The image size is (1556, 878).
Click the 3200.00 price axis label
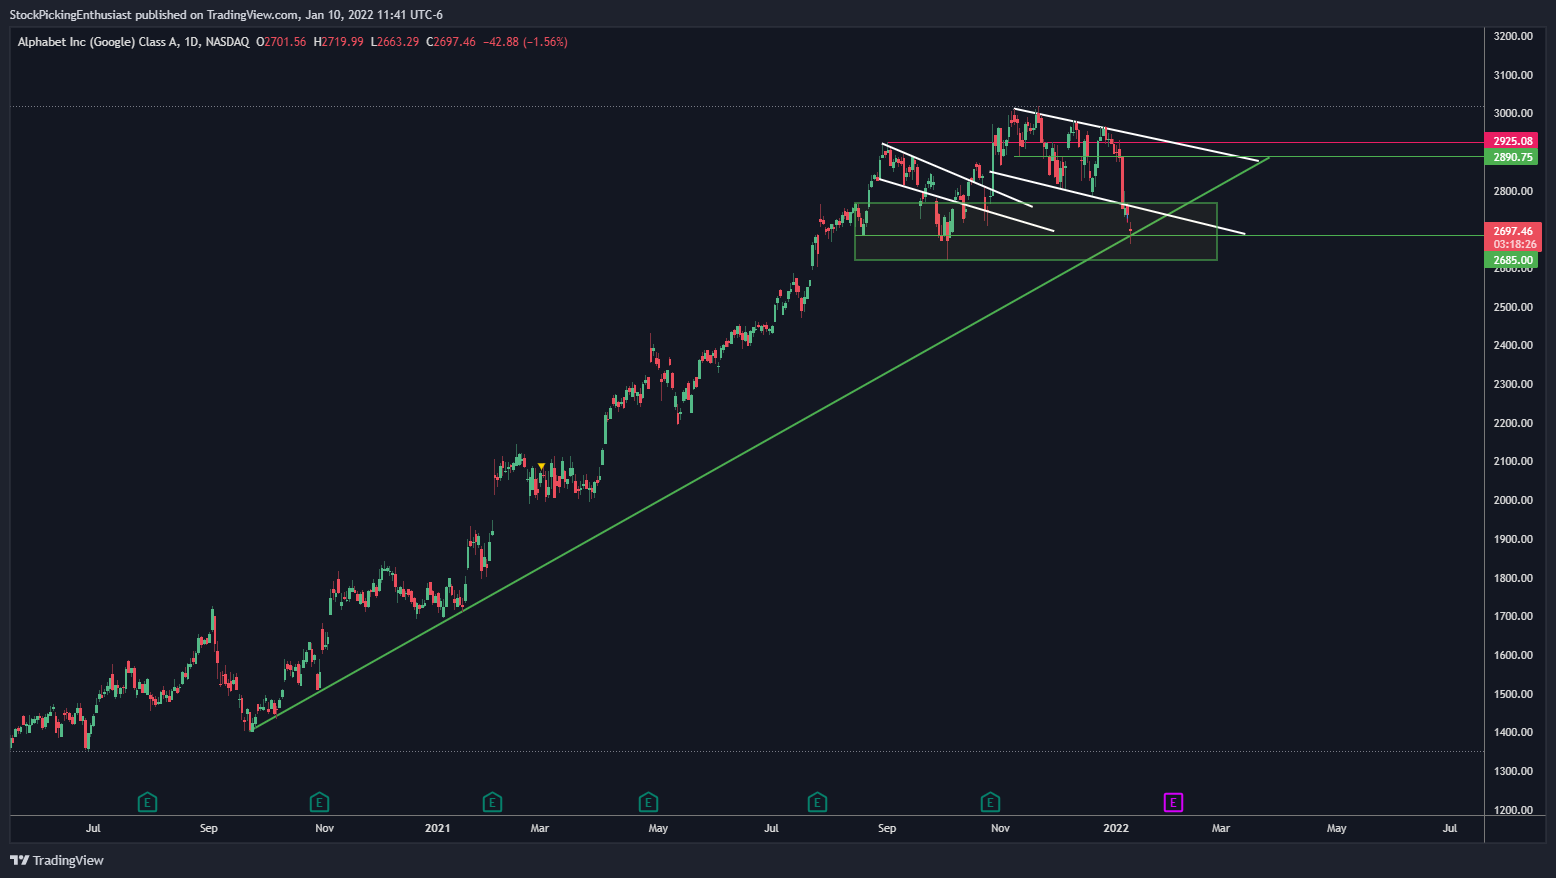click(1513, 36)
